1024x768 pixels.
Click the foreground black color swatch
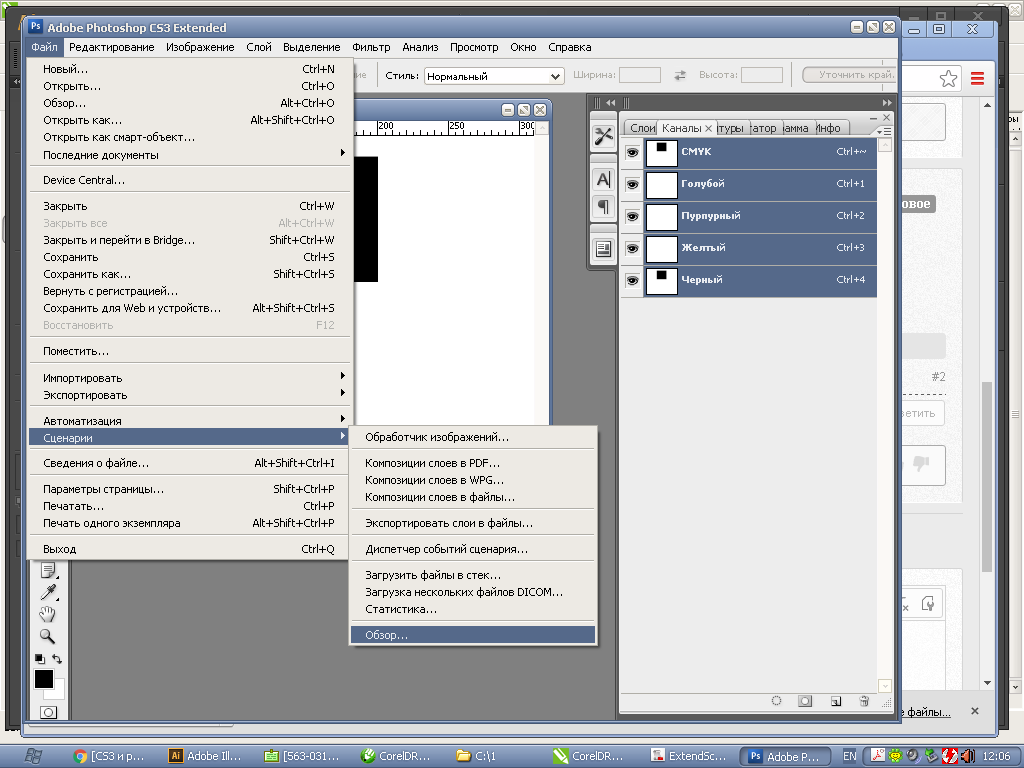pyautogui.click(x=44, y=679)
